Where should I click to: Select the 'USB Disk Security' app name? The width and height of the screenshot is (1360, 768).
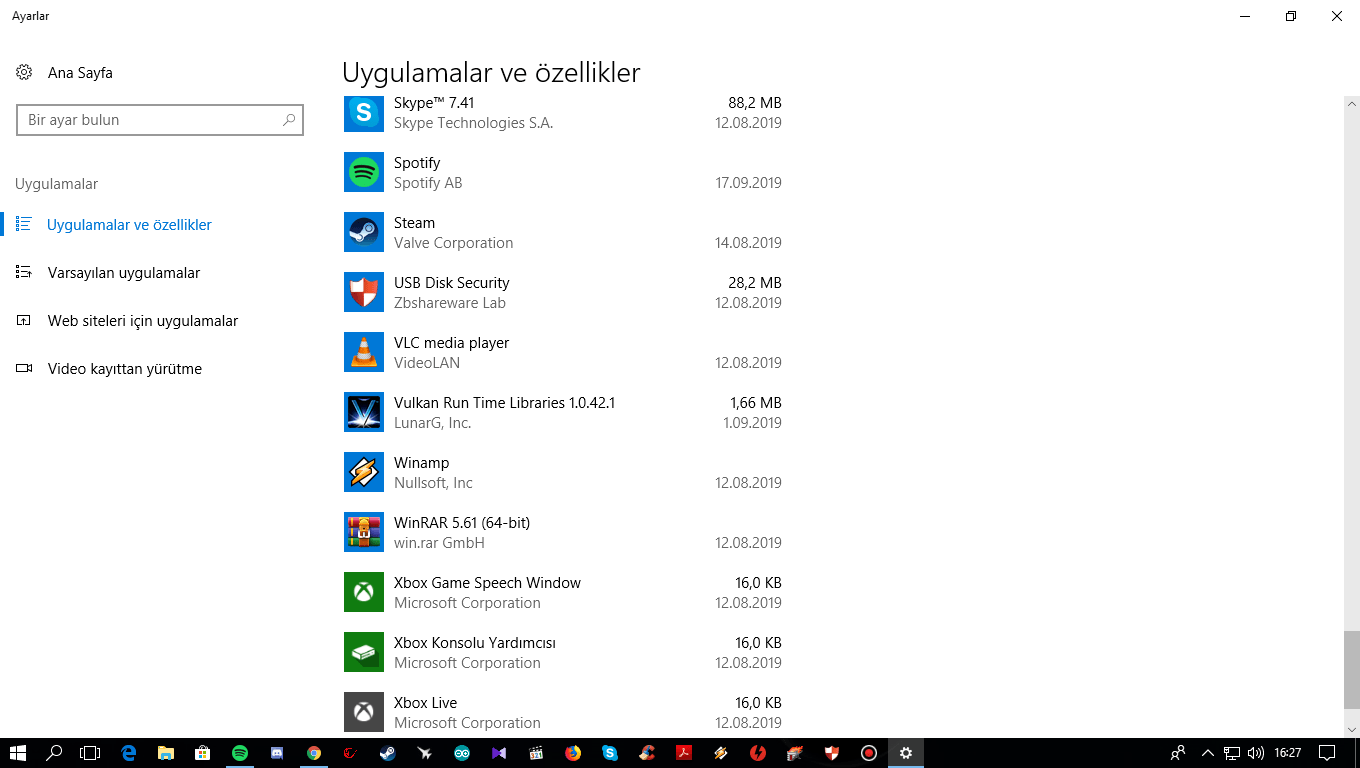[x=451, y=283]
